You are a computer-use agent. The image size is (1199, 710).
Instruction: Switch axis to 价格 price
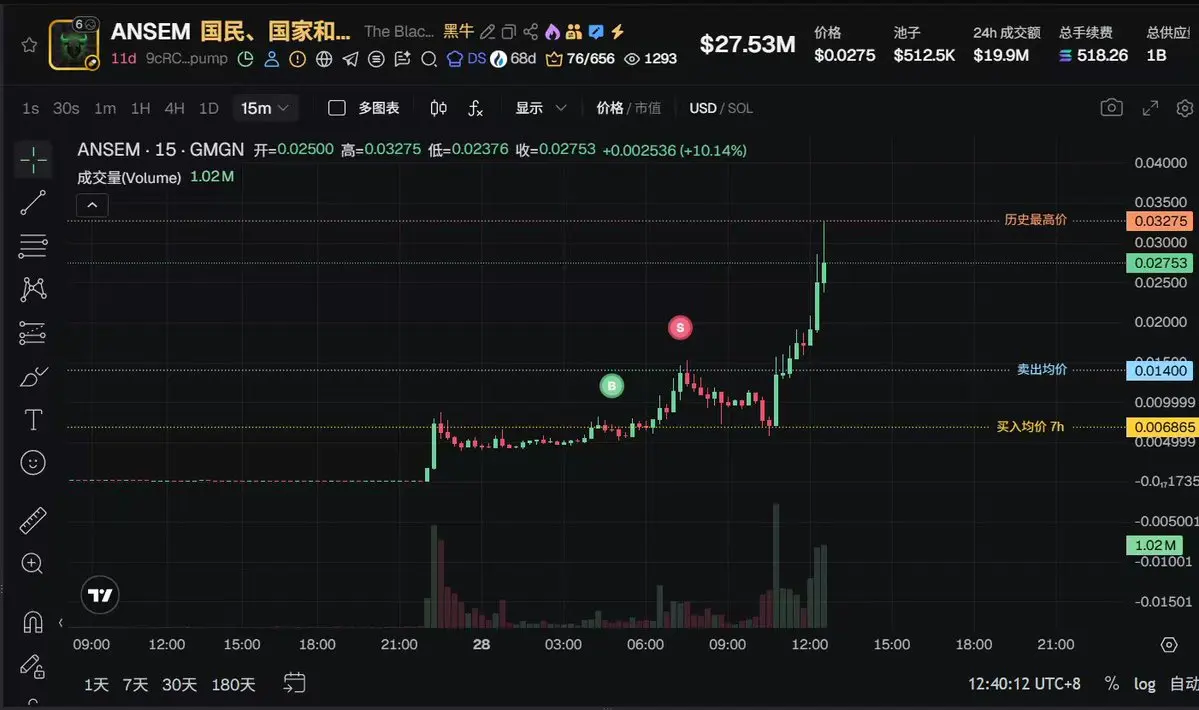(609, 109)
